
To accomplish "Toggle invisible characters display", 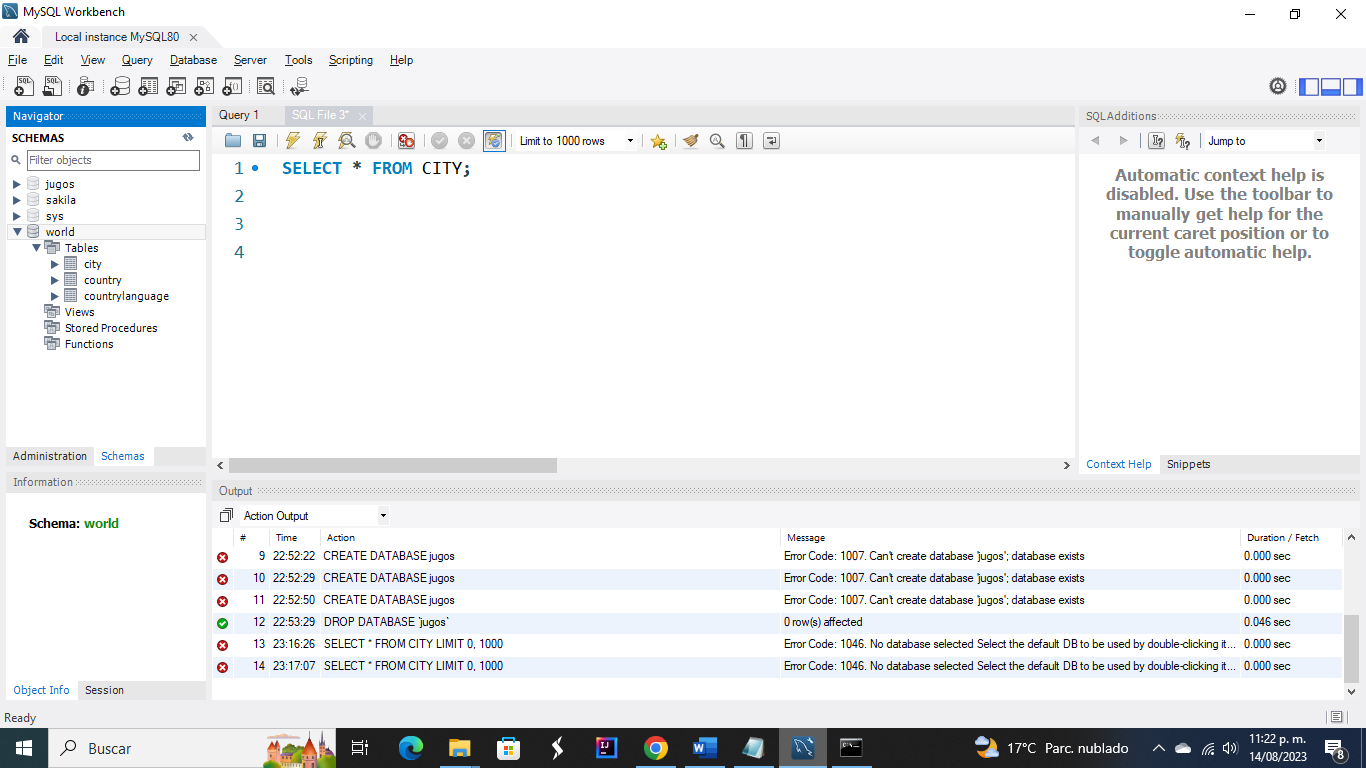I will [x=744, y=141].
